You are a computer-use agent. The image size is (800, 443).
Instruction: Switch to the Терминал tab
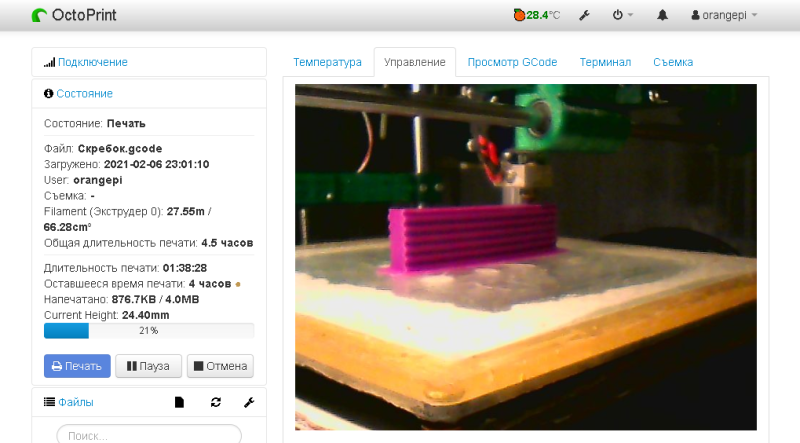click(x=605, y=62)
